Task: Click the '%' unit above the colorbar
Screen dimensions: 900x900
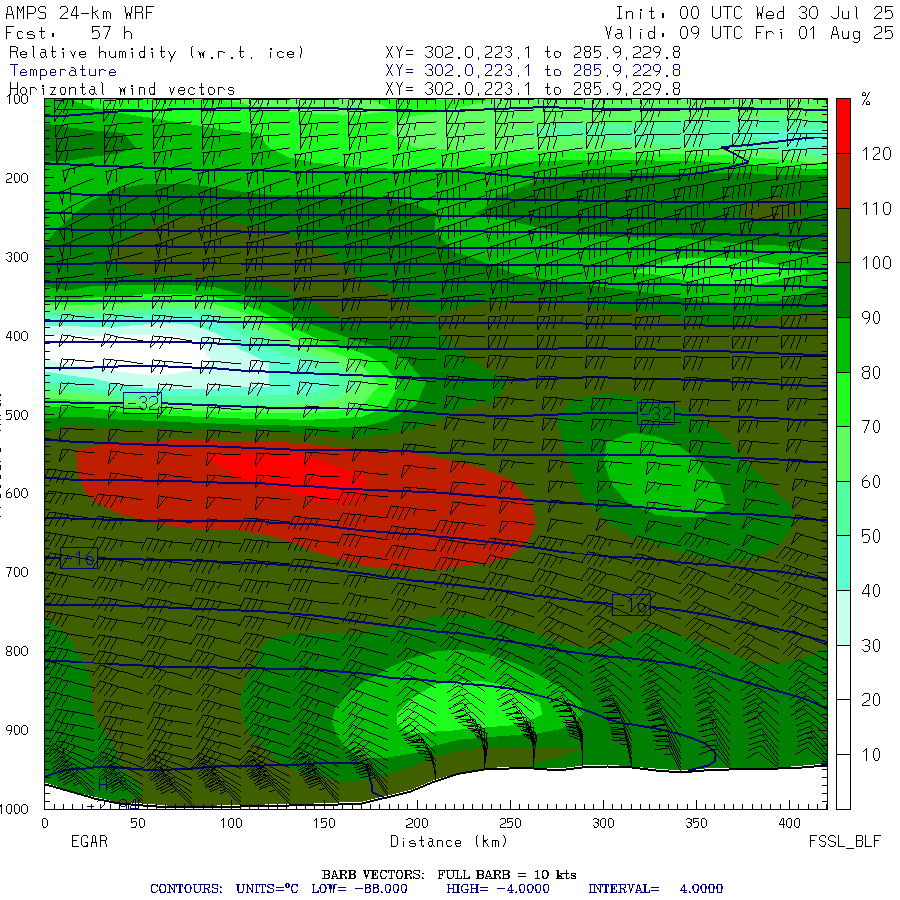Action: [866, 99]
